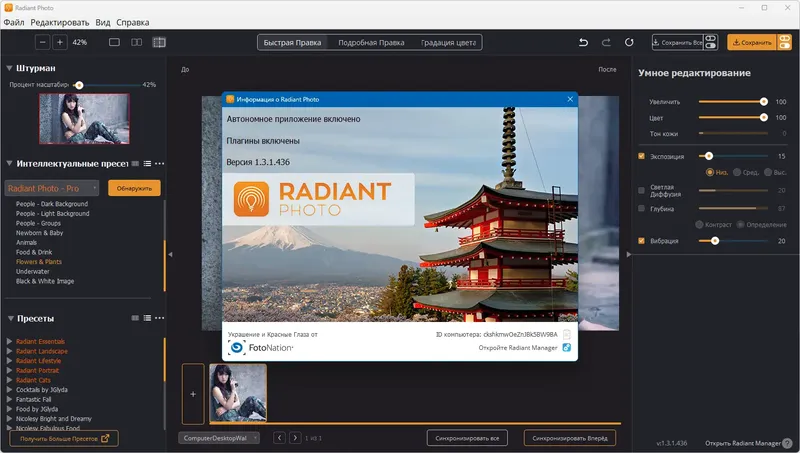The width and height of the screenshot is (800, 453).
Task: Open the Справка menu
Action: click(133, 22)
